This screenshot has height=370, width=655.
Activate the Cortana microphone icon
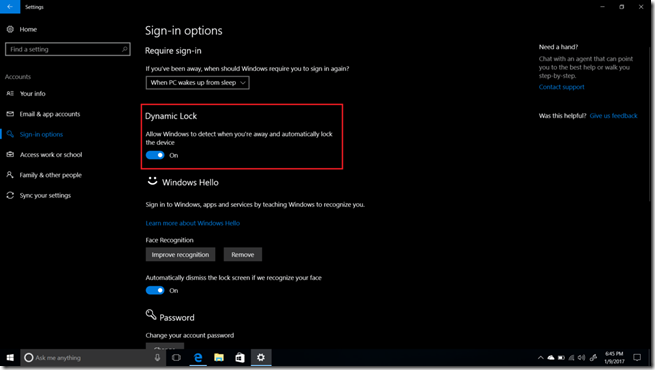click(157, 357)
